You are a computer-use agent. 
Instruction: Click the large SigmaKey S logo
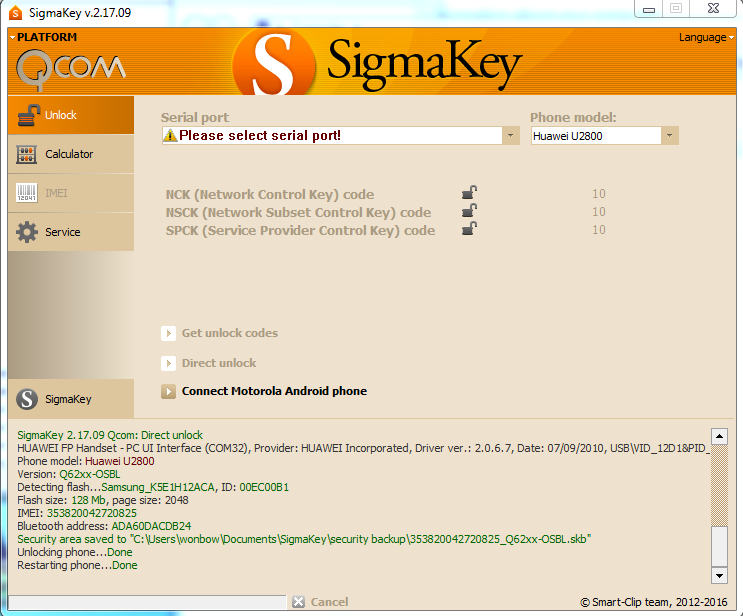point(274,62)
